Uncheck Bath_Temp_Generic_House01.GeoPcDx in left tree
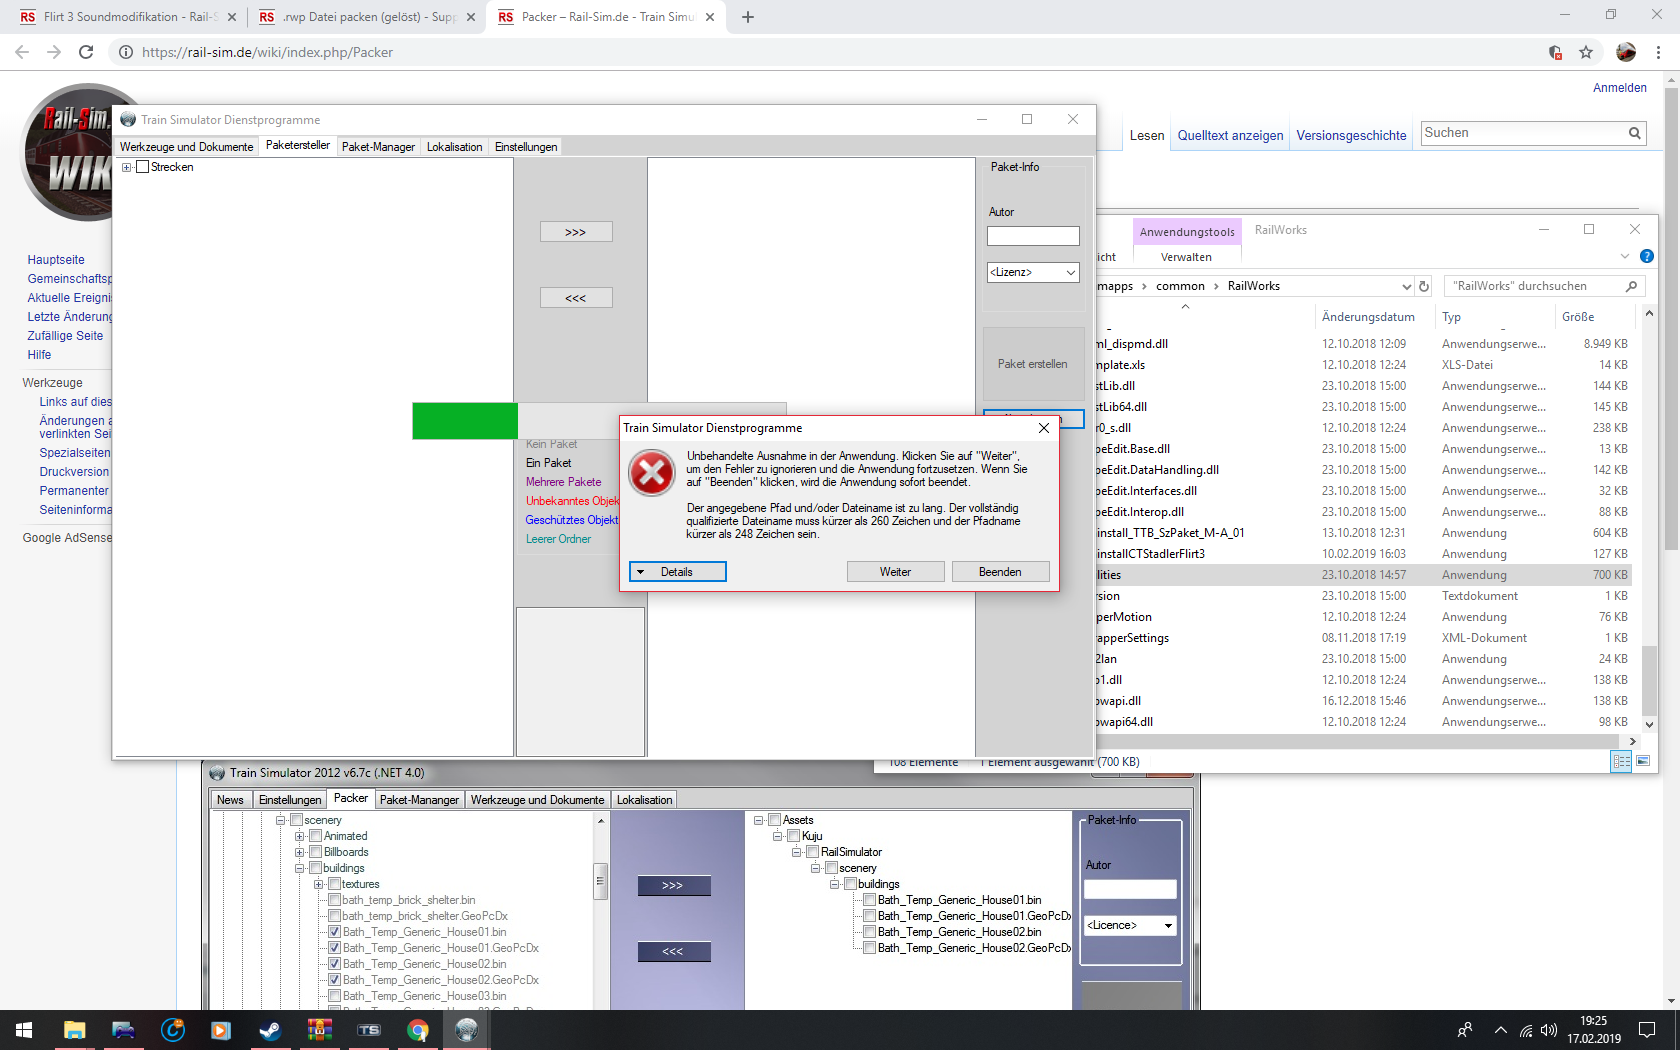1680x1050 pixels. [x=335, y=948]
